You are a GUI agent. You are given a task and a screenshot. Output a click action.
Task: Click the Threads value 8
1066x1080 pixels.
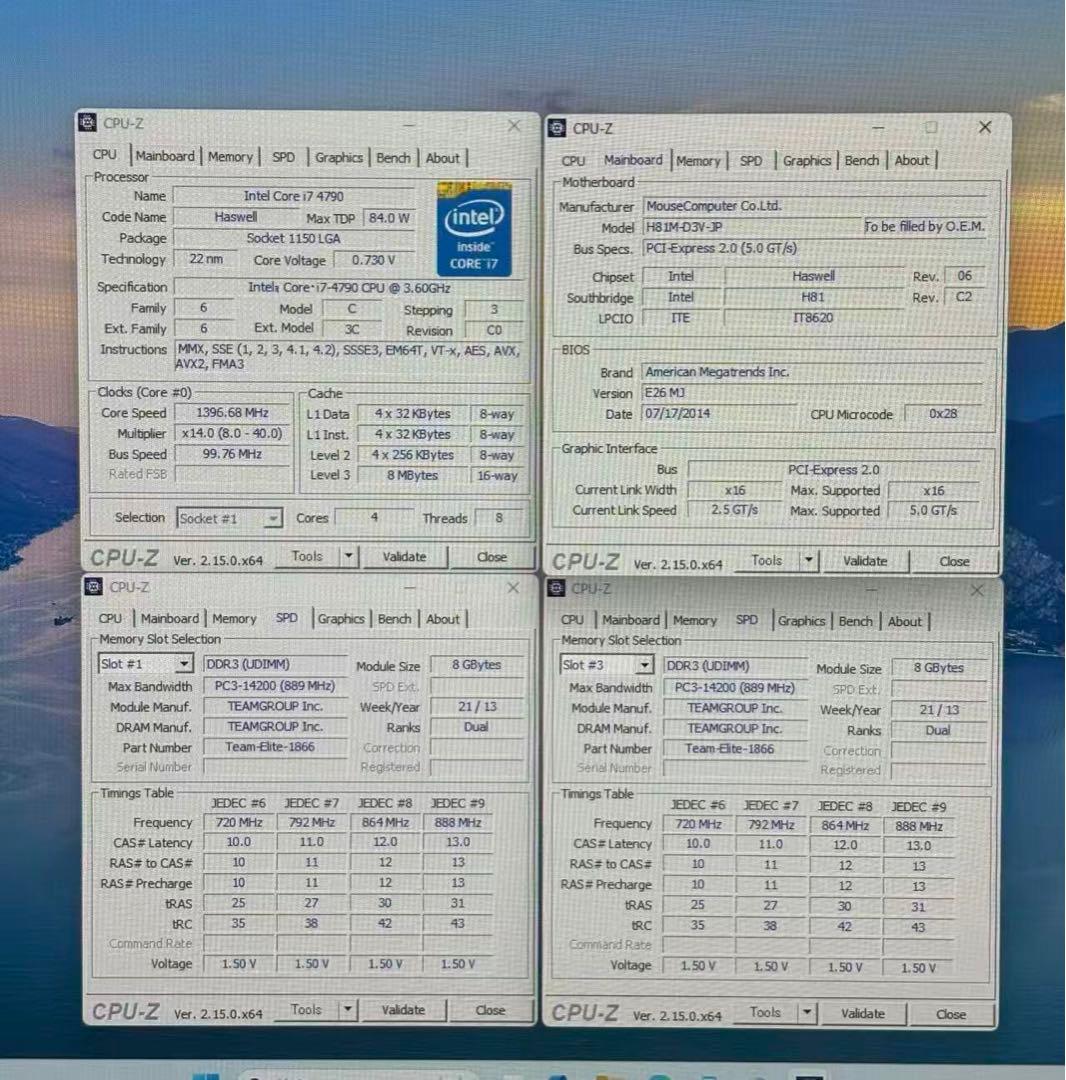click(499, 518)
